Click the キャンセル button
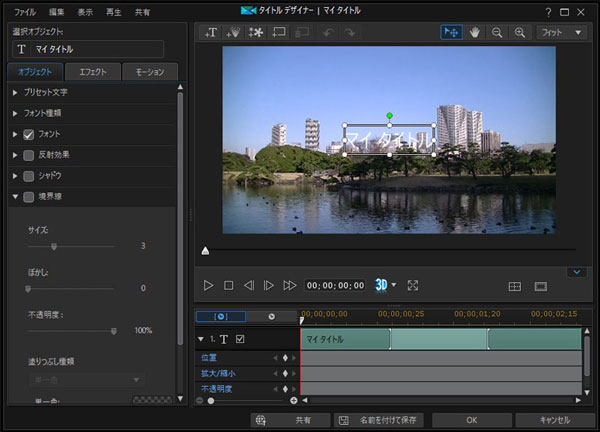The height and width of the screenshot is (432, 600). coord(553,420)
